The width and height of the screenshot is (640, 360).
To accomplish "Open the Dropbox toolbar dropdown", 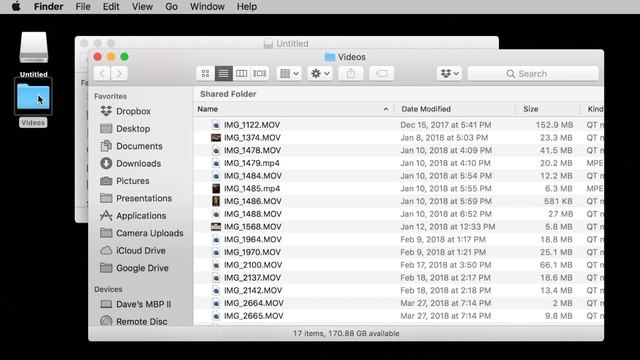I will 449,73.
